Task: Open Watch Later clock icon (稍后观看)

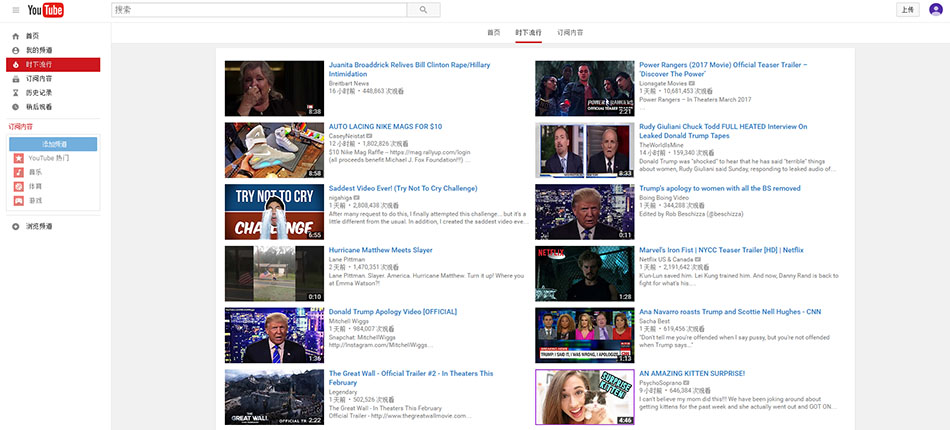Action: click(16, 107)
